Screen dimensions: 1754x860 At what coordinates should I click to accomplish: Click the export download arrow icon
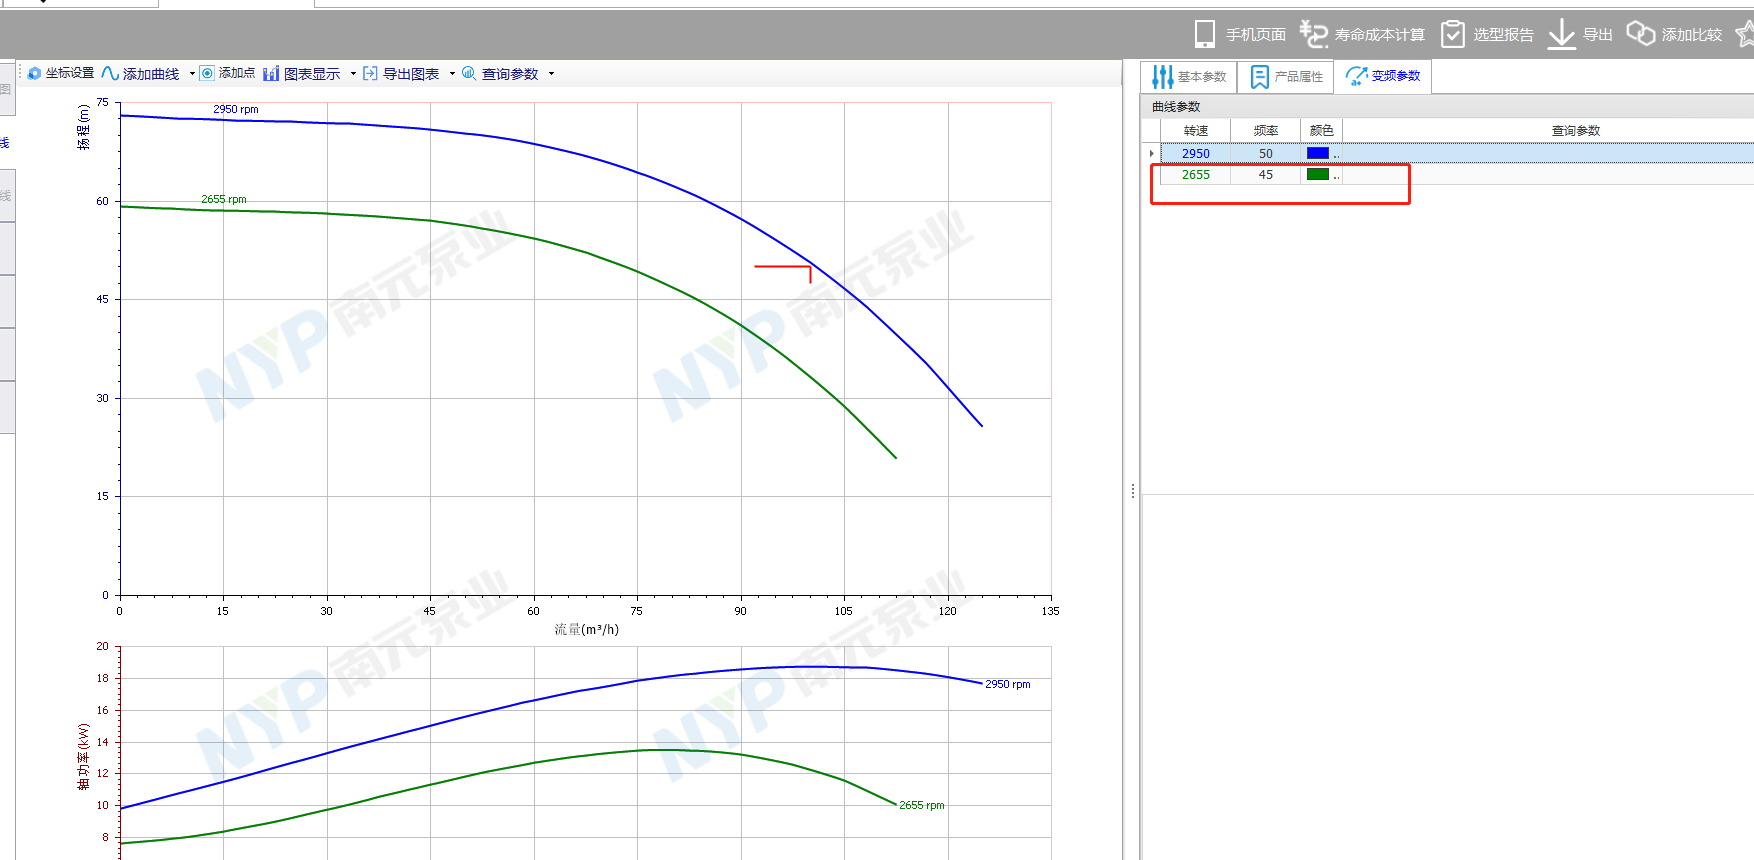pos(1561,34)
